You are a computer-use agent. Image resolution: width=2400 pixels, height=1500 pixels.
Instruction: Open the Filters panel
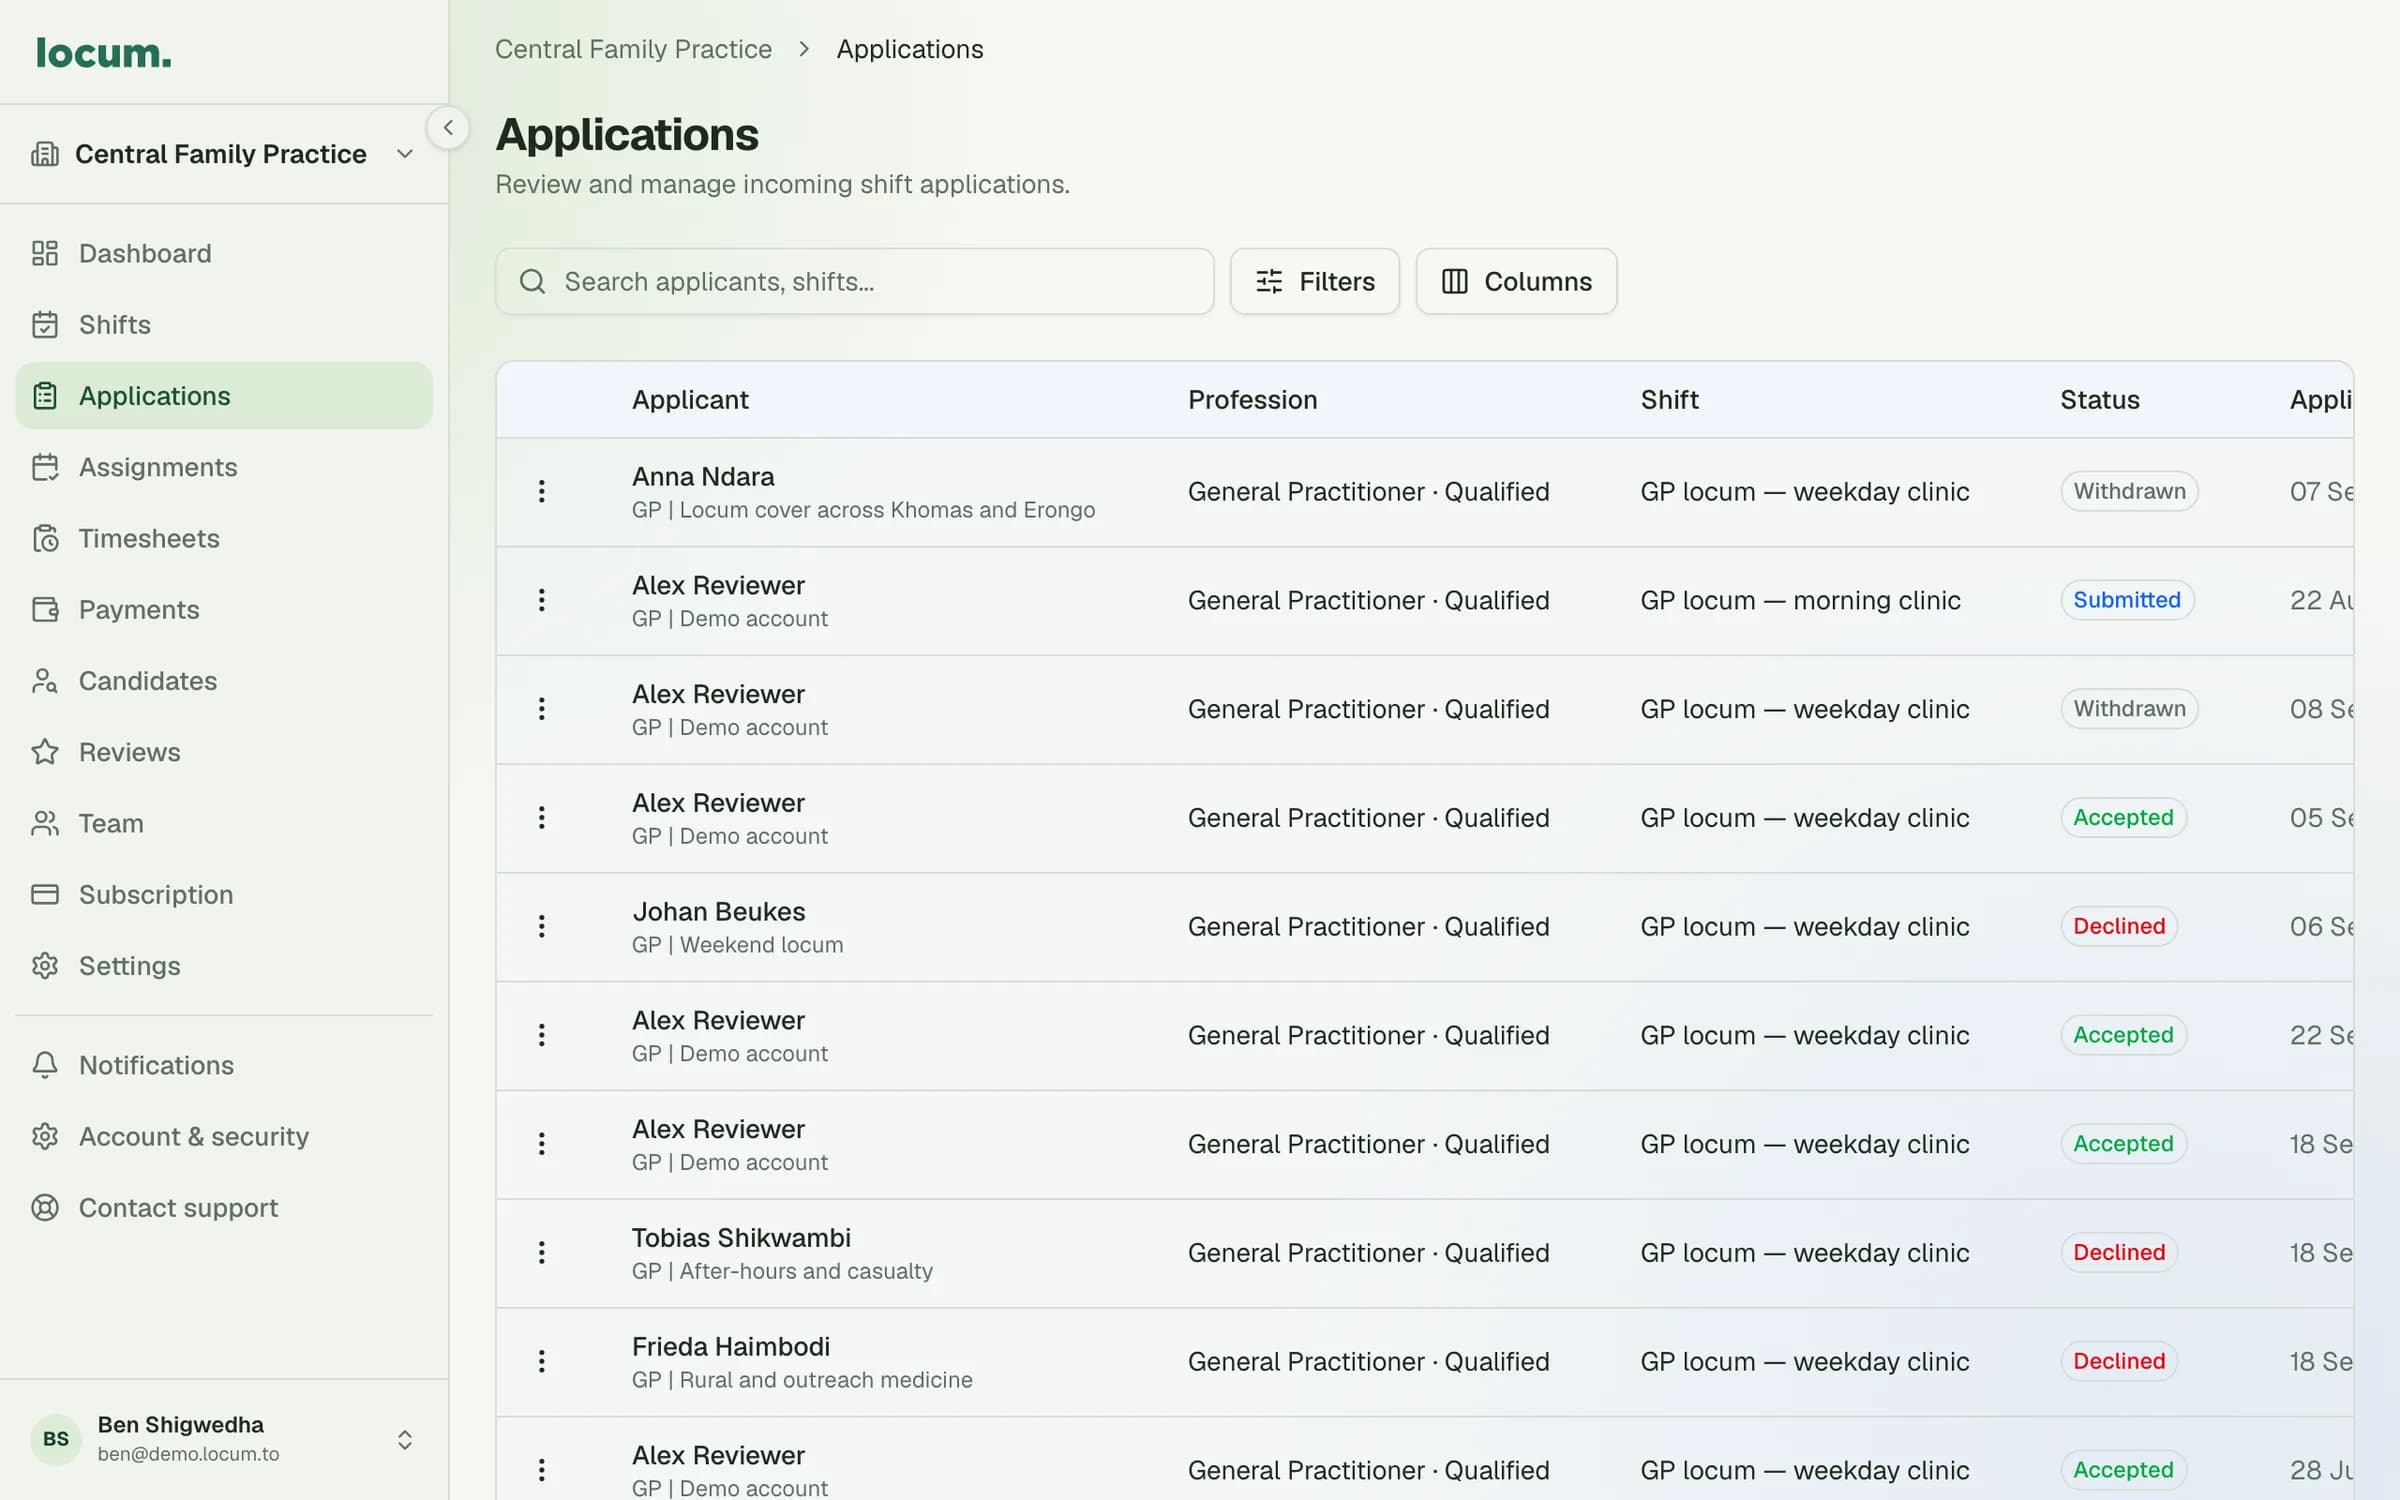click(1315, 282)
